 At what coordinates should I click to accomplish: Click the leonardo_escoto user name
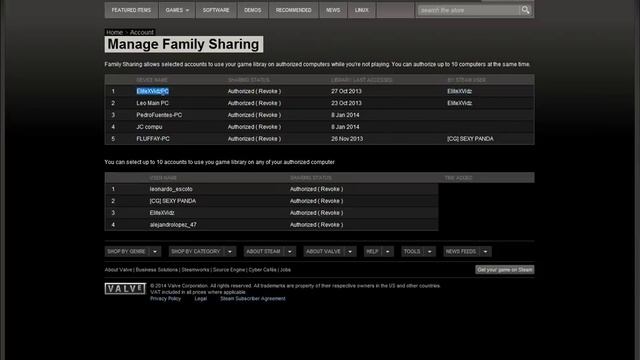[x=171, y=189]
